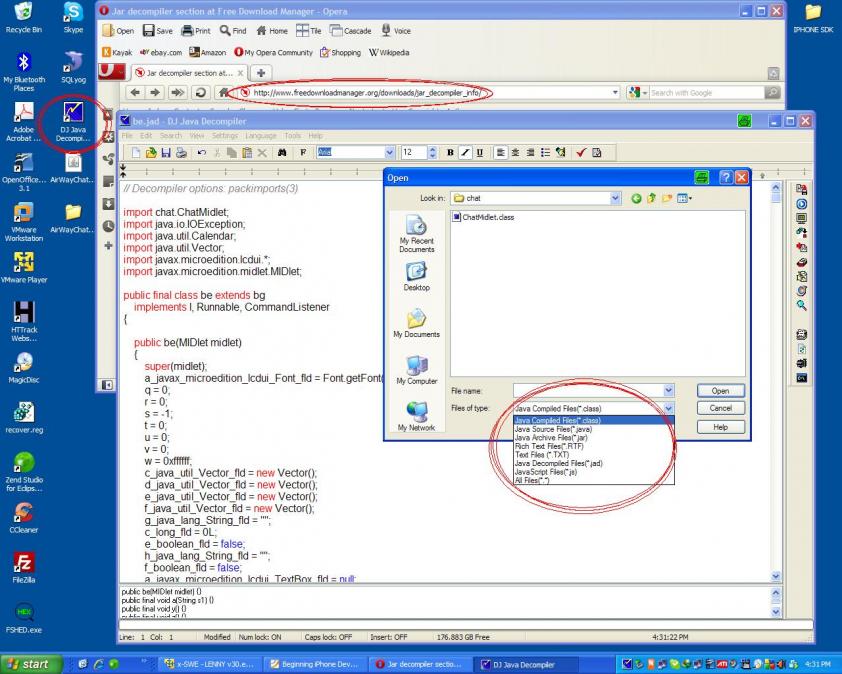Click the Undo icon in decompiler toolbar
Screen dimensions: 842x674
point(202,153)
